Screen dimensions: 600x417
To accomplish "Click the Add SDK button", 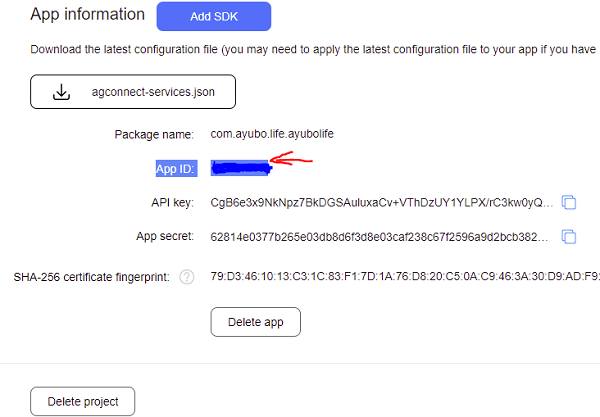I will [x=214, y=16].
